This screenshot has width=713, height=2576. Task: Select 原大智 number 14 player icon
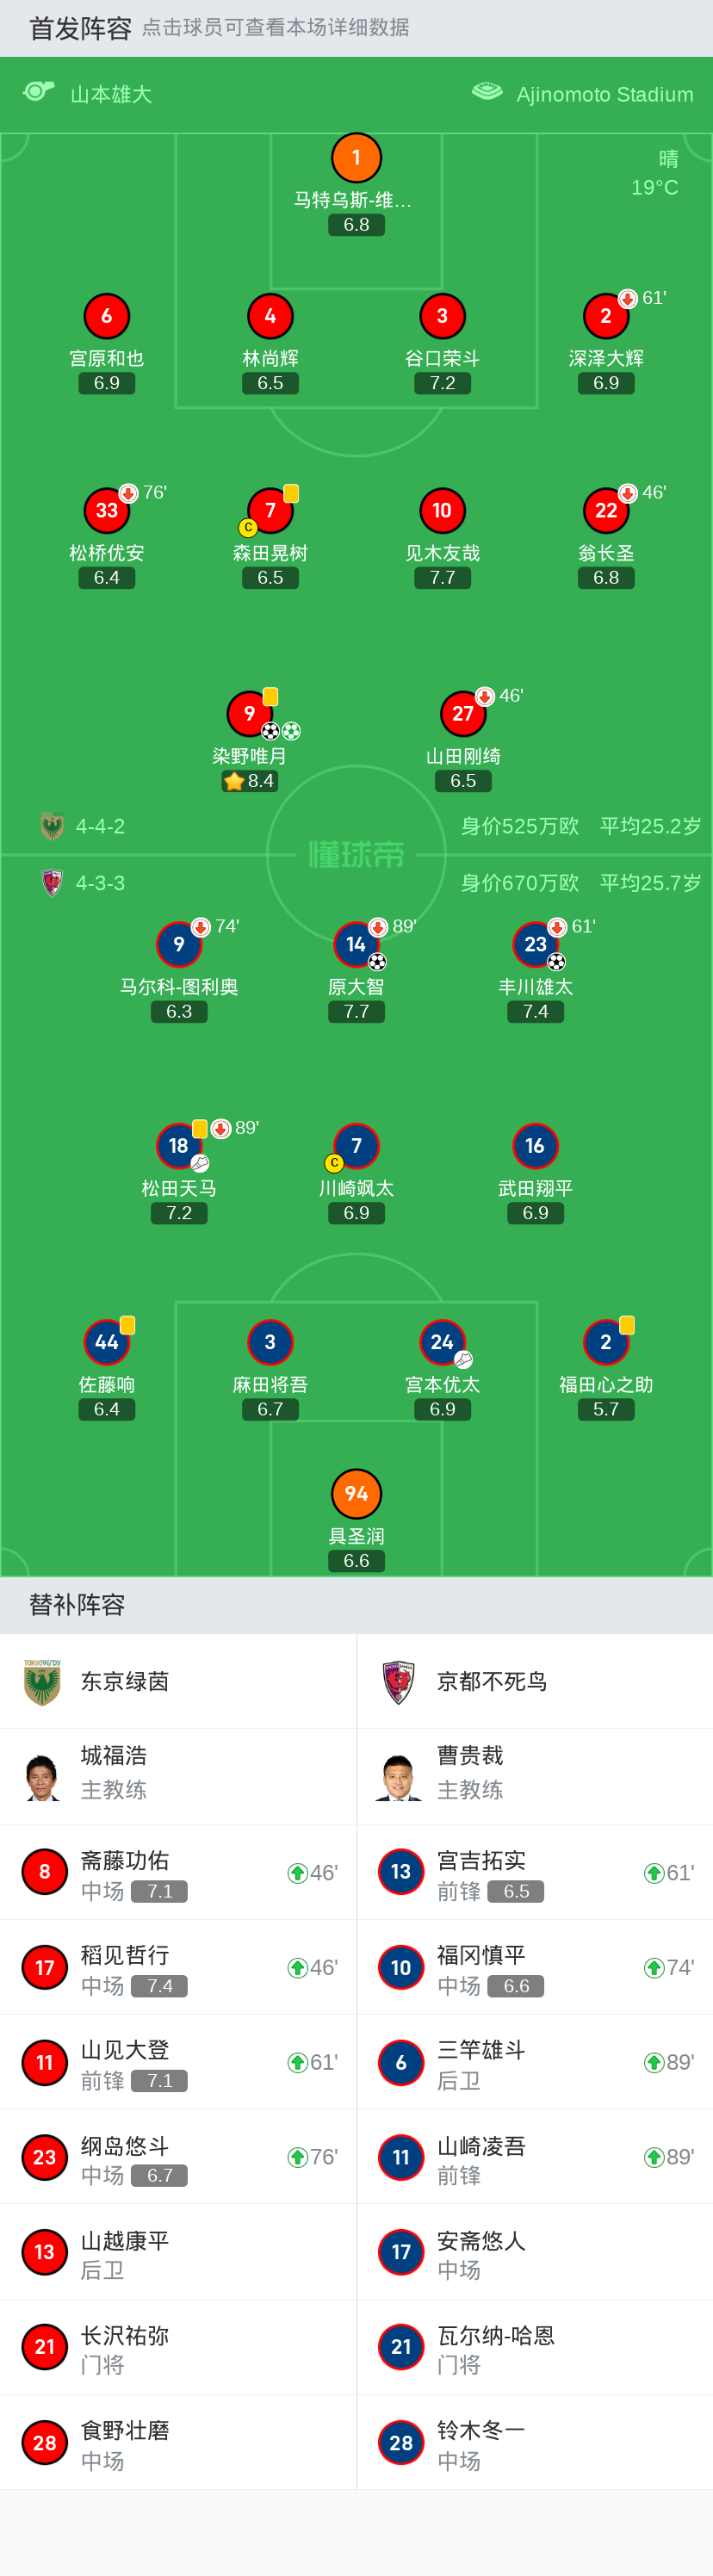(356, 945)
